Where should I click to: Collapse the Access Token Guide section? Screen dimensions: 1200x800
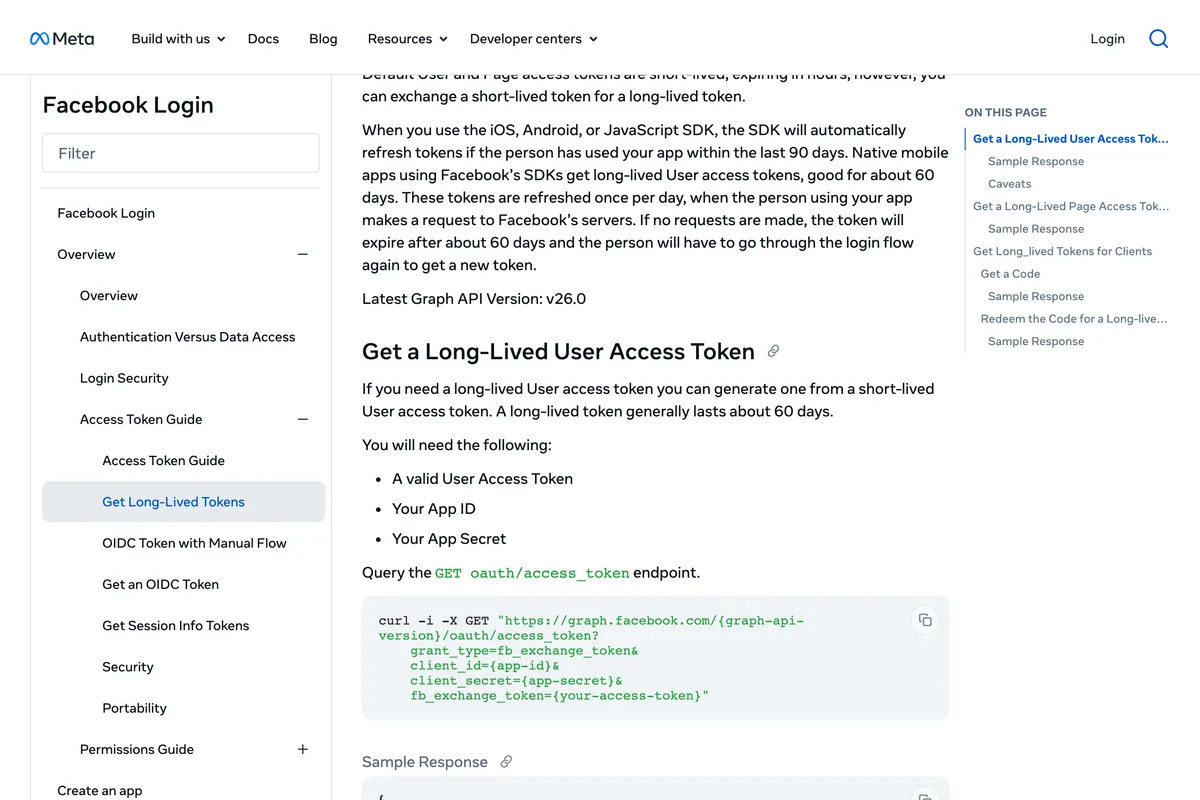[303, 420]
